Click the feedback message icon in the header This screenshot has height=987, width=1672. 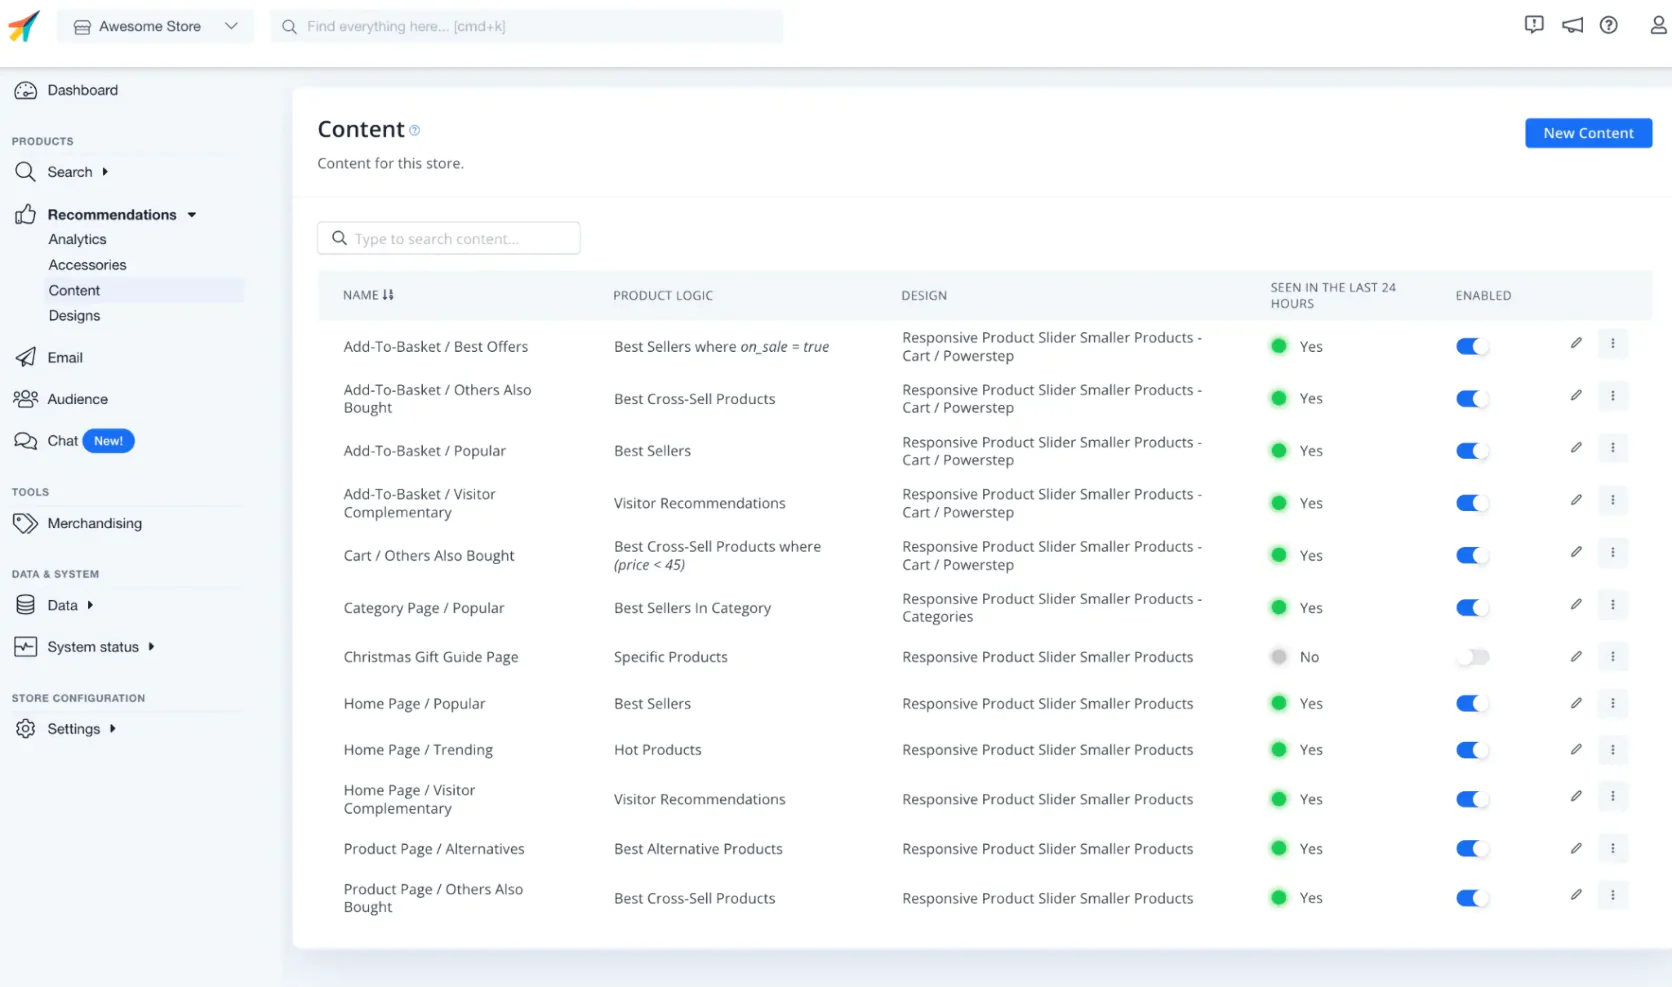(1534, 26)
